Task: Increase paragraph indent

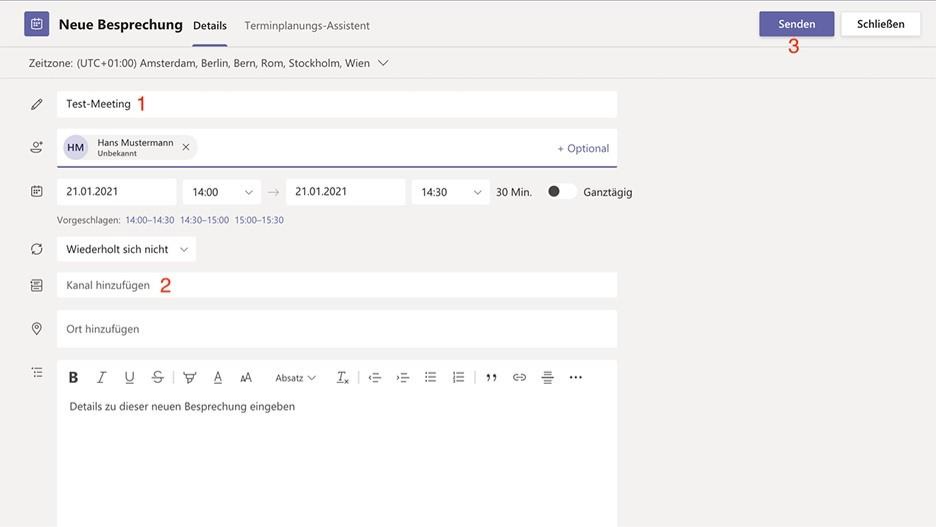Action: coord(403,377)
